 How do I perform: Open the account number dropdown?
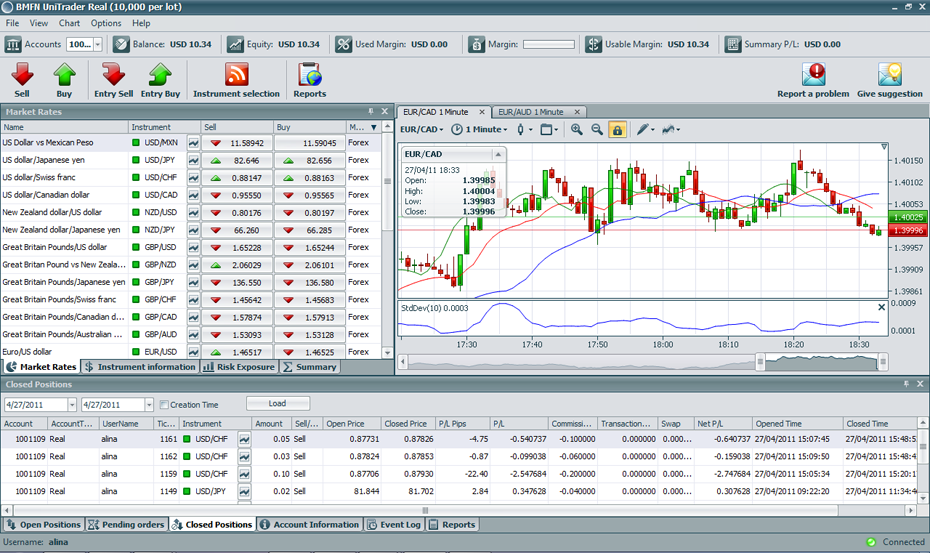[x=98, y=45]
